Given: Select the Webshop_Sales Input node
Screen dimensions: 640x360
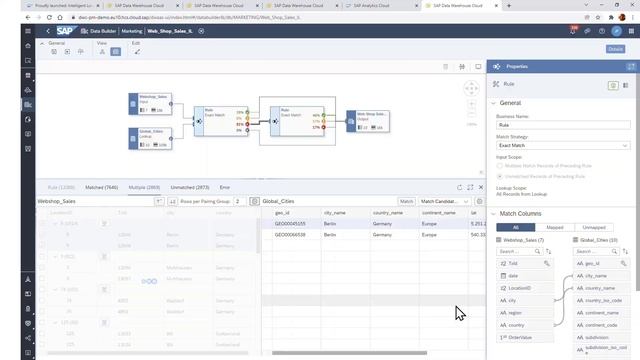Looking at the screenshot, I should pyautogui.click(x=150, y=104).
